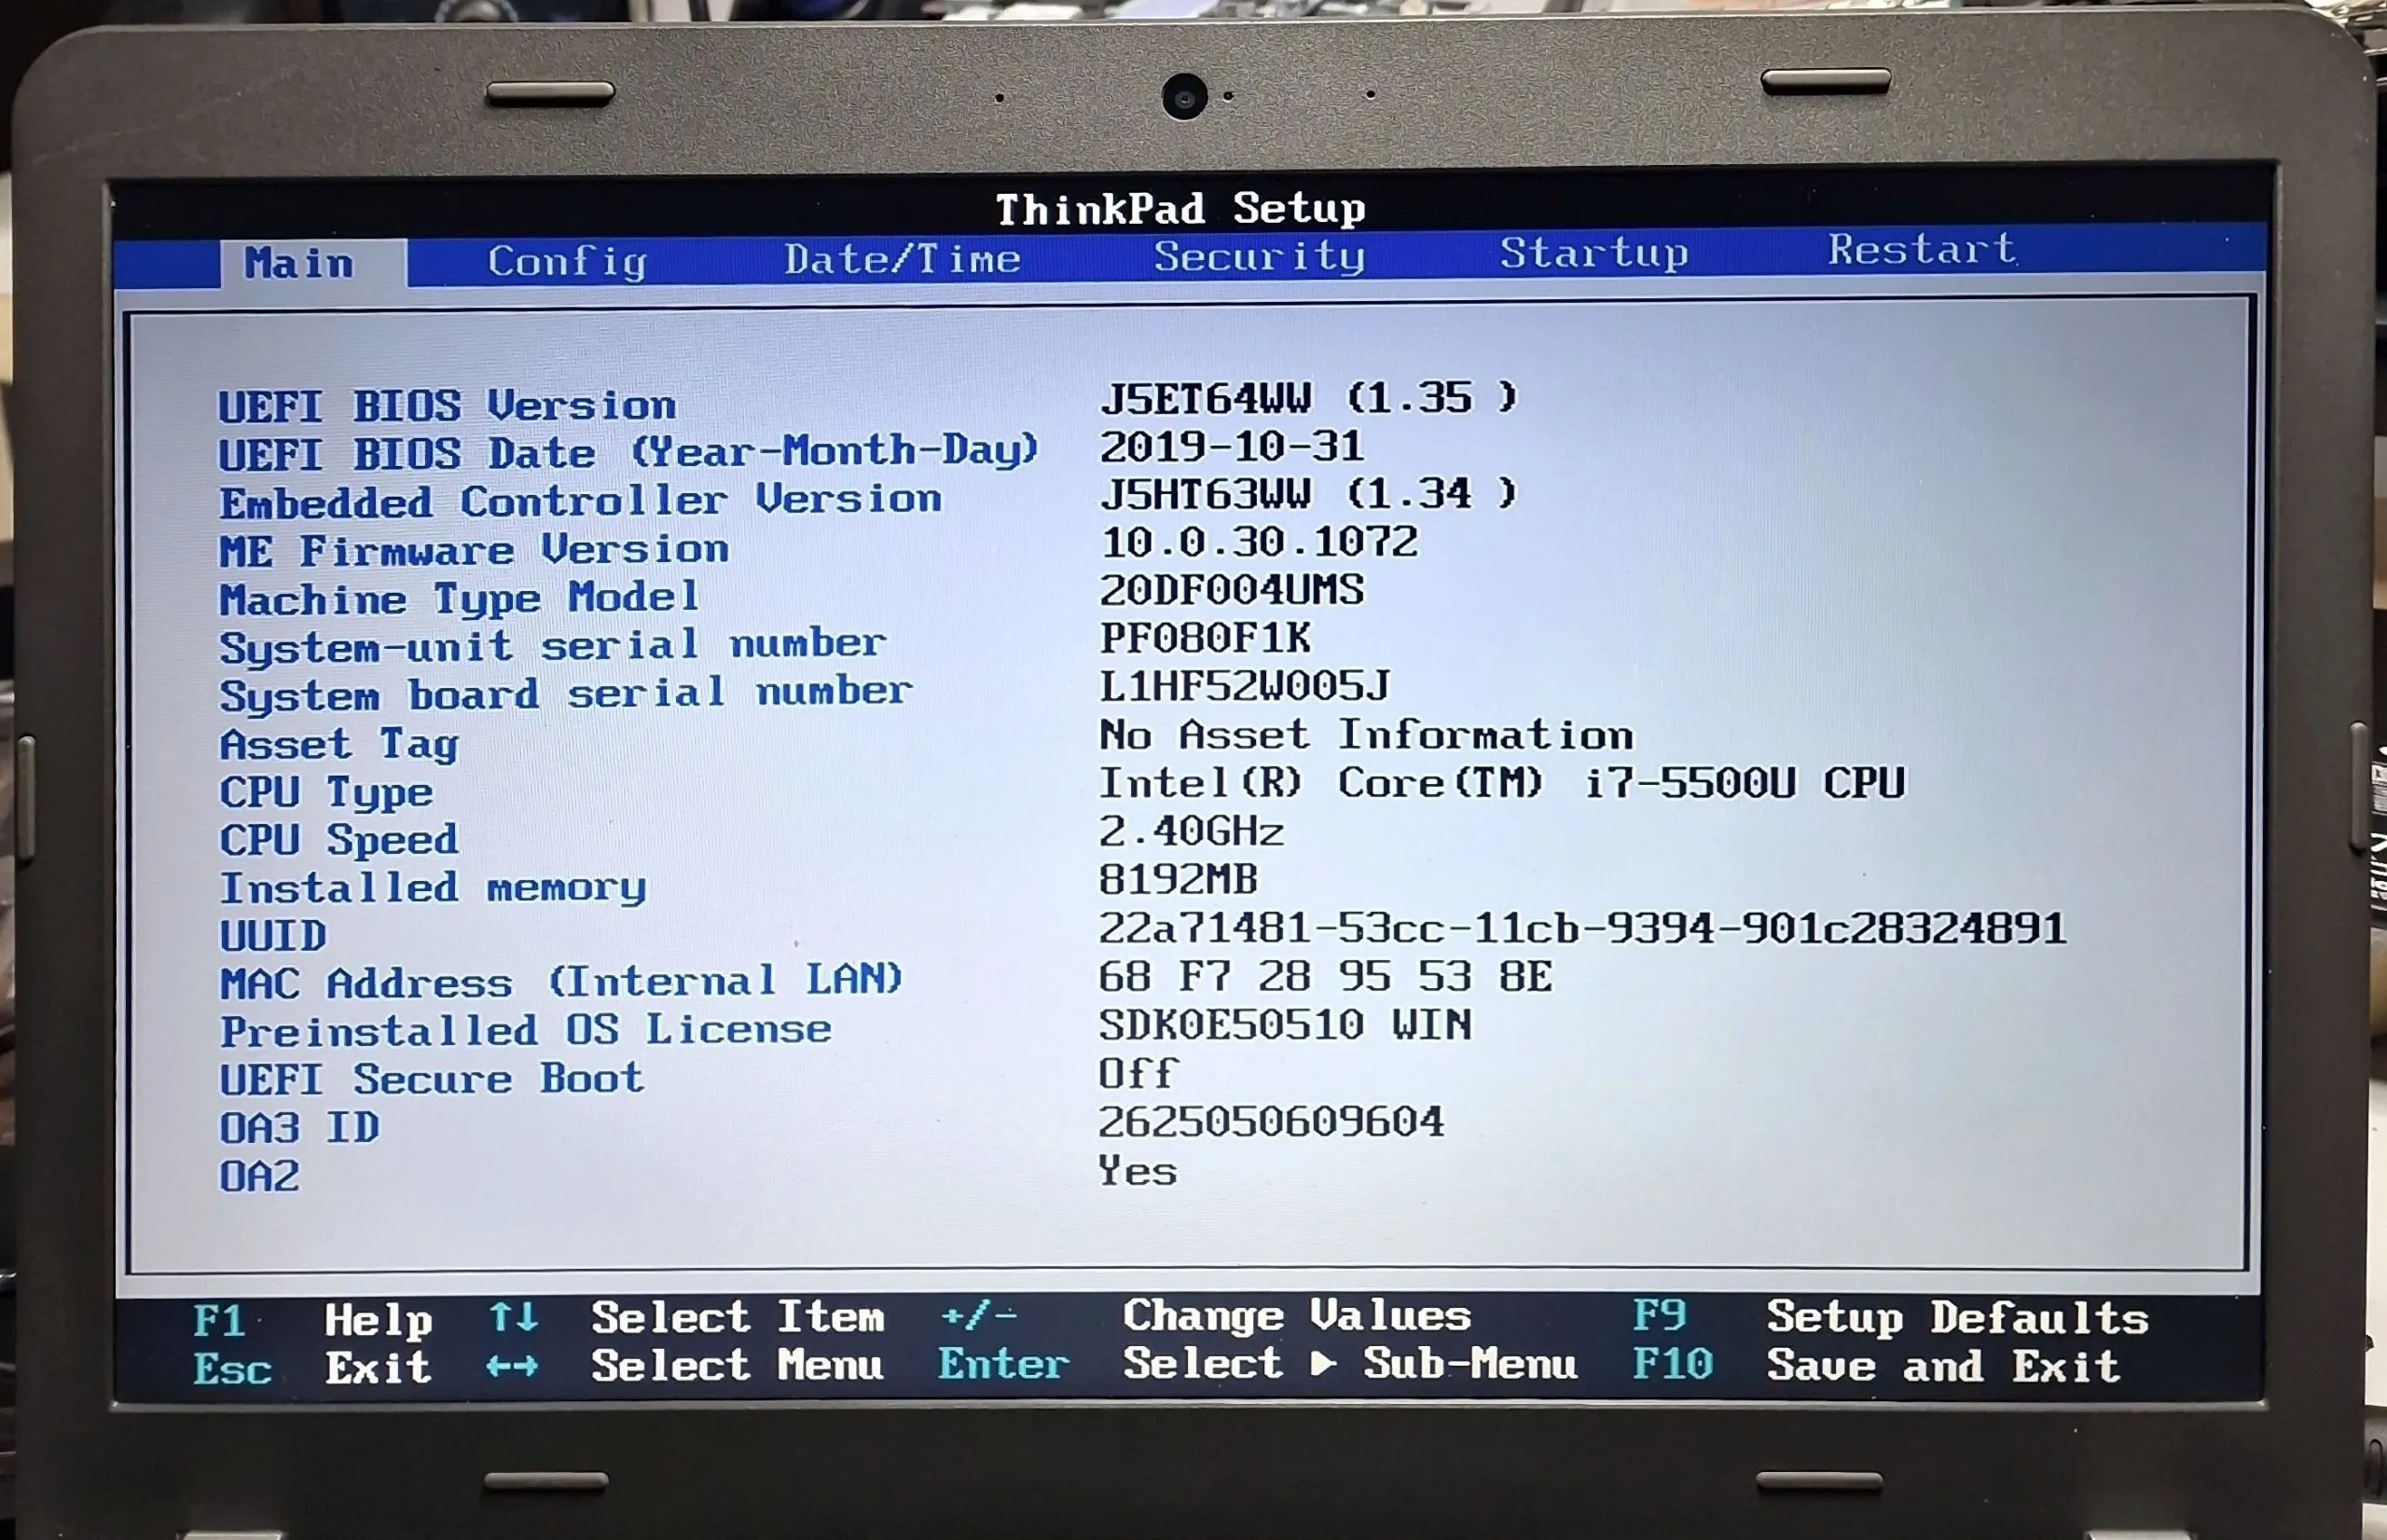
Task: Click the F1 key hint
Action: 219,1321
